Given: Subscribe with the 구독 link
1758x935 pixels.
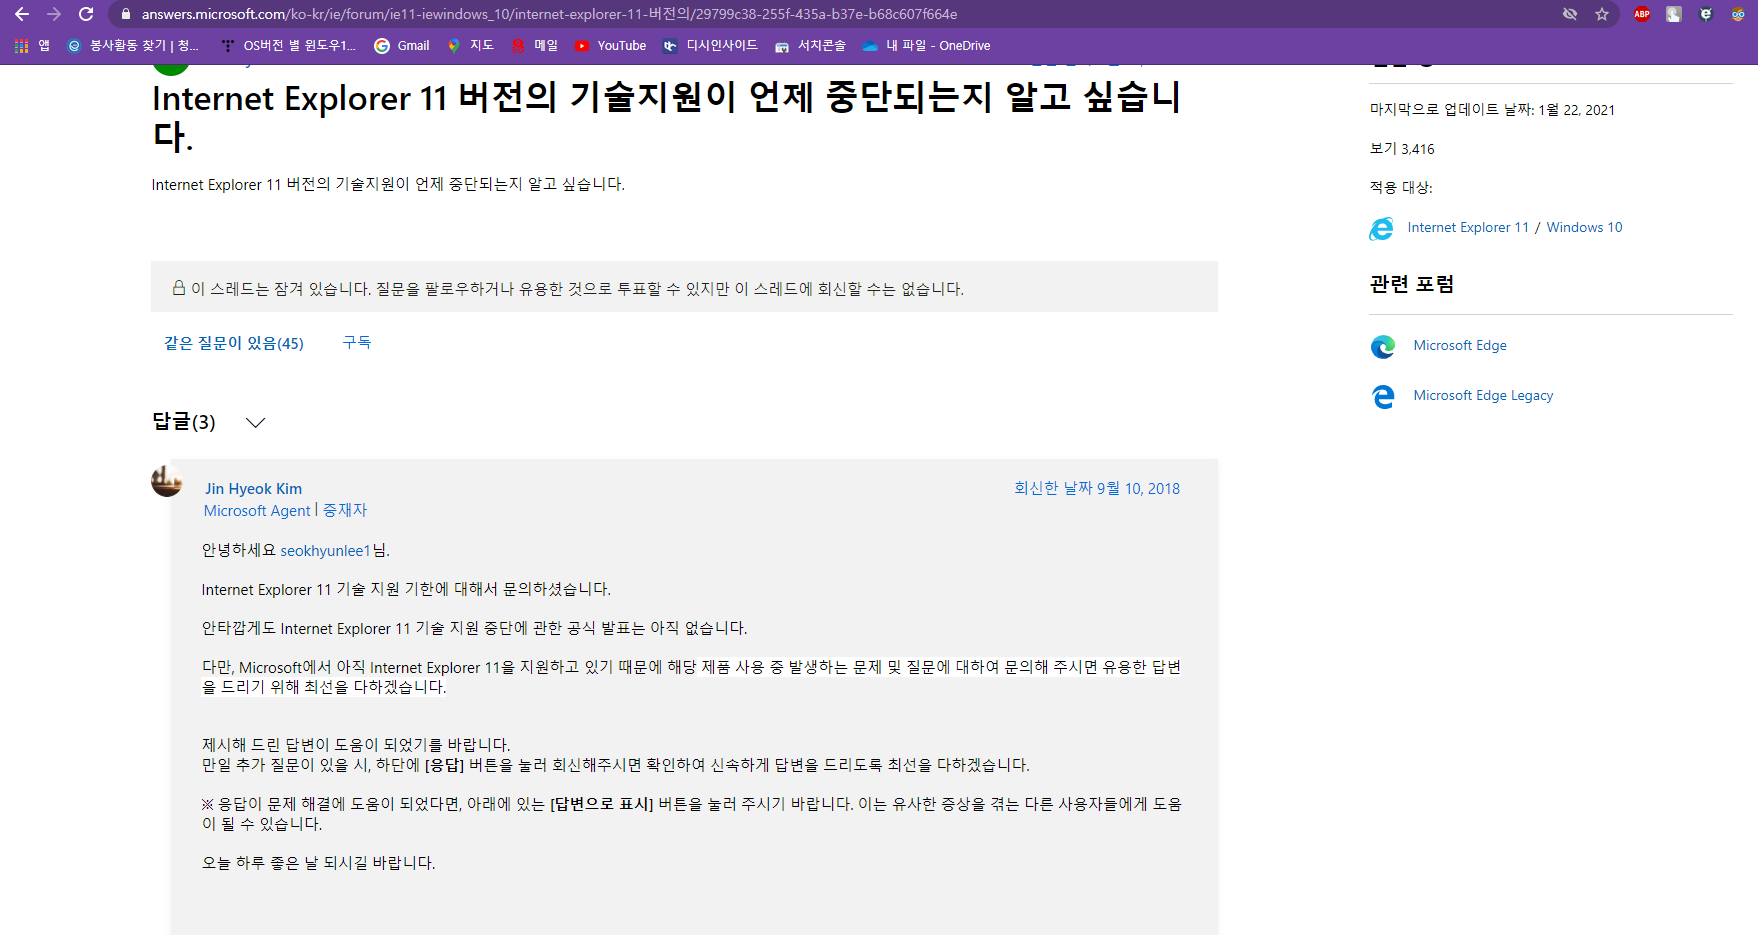Looking at the screenshot, I should (x=357, y=342).
